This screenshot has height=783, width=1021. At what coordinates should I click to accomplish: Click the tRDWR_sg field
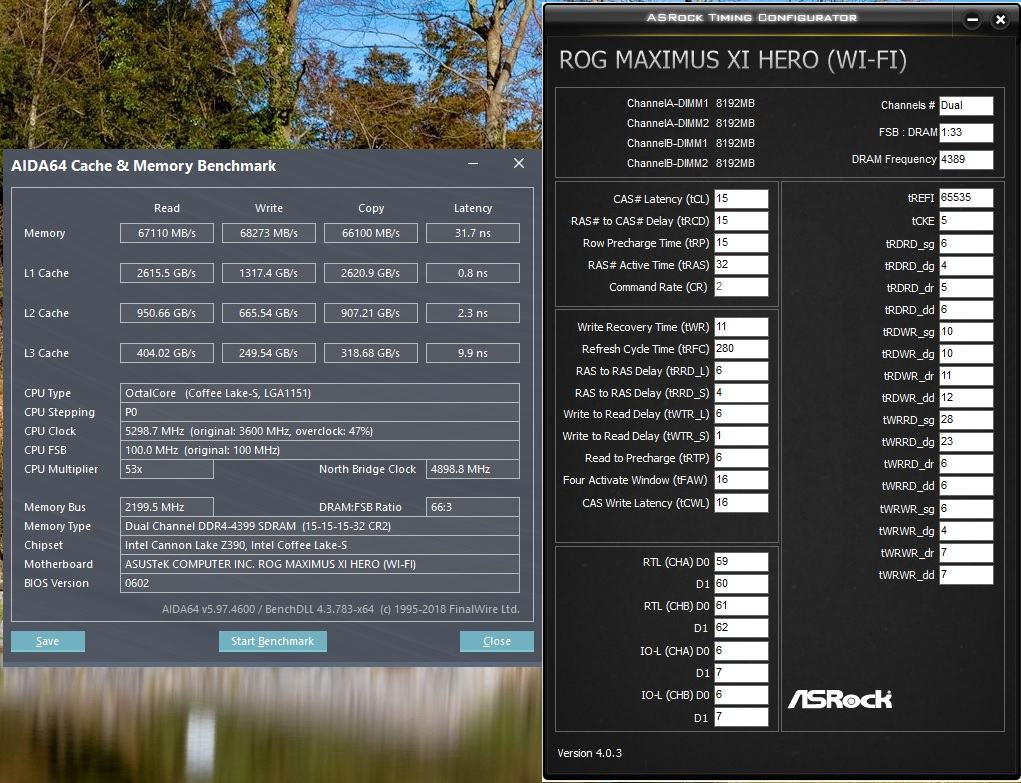click(966, 332)
